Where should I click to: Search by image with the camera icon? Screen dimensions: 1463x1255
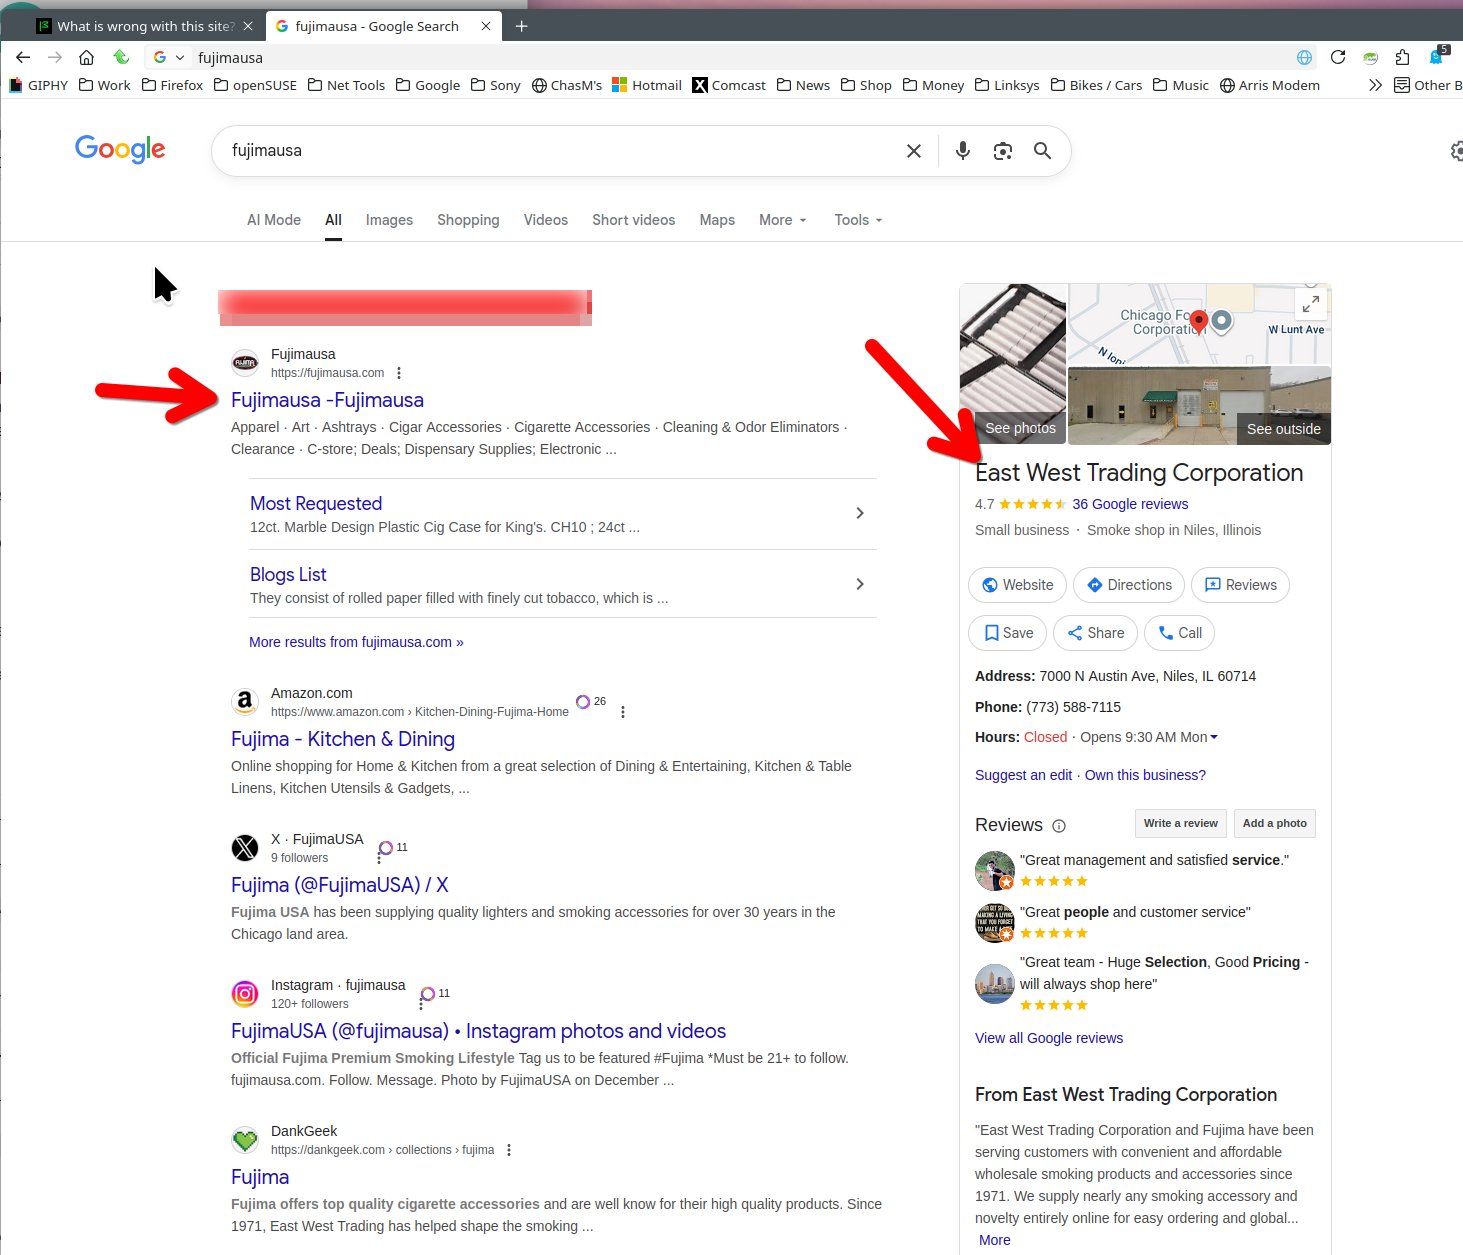click(1003, 151)
